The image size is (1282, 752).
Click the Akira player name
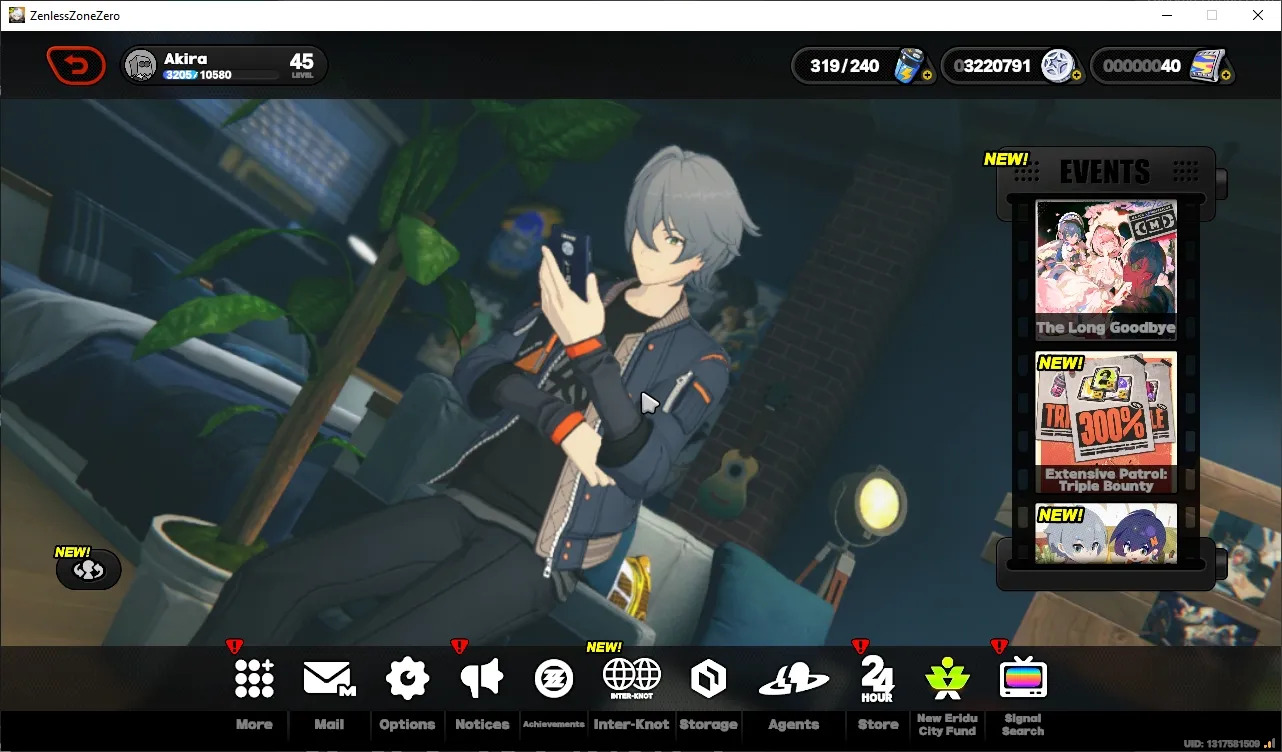point(185,59)
